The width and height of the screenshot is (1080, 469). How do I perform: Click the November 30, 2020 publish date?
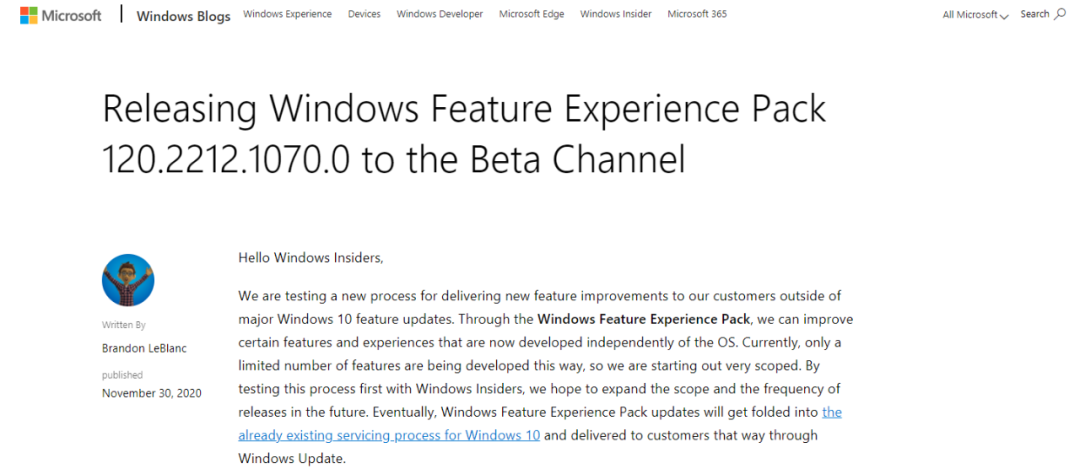pyautogui.click(x=152, y=393)
